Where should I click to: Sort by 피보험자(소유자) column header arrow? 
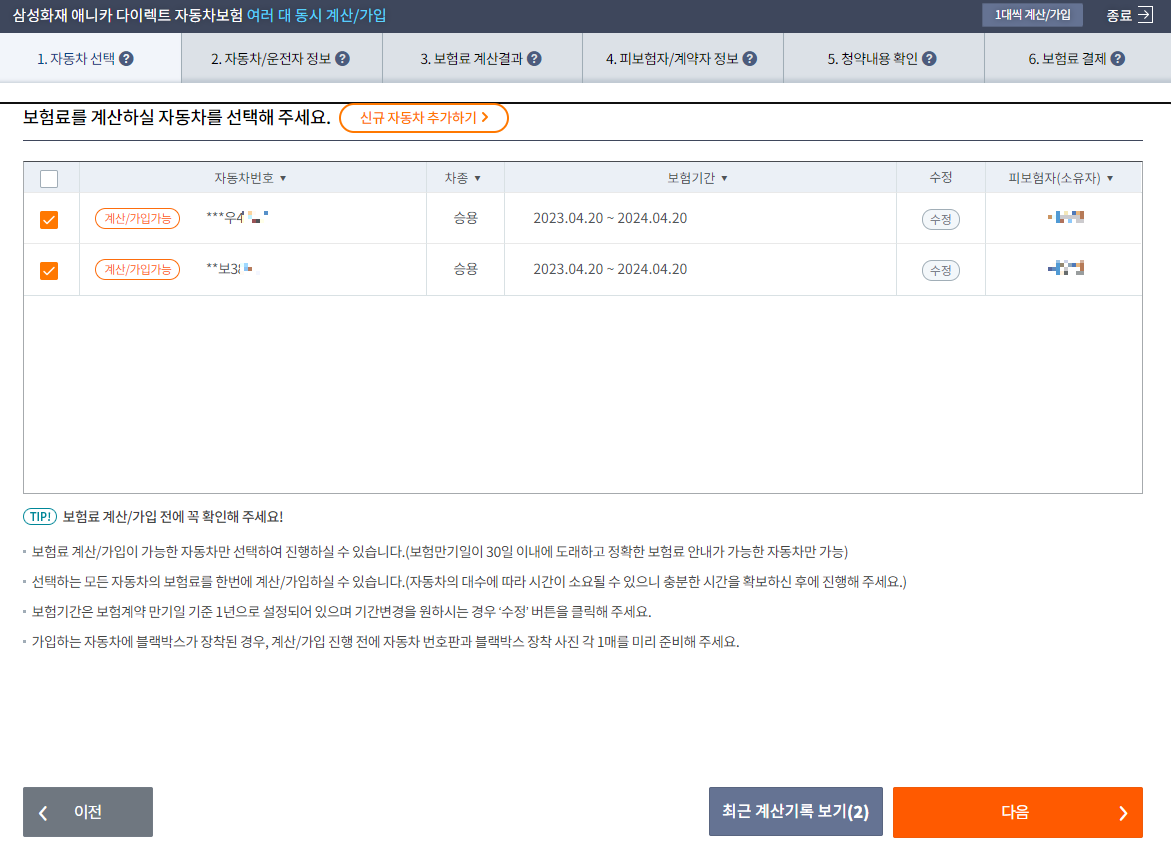tap(1110, 178)
